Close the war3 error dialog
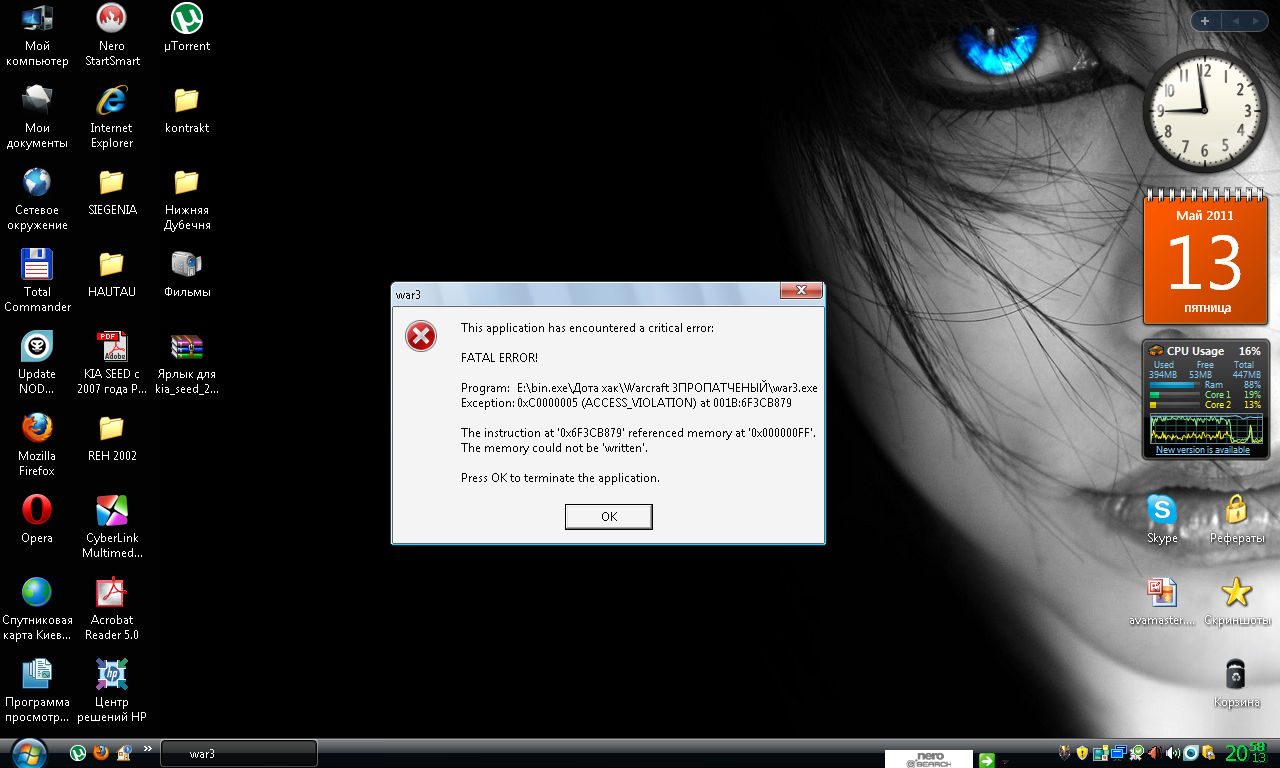 click(801, 290)
